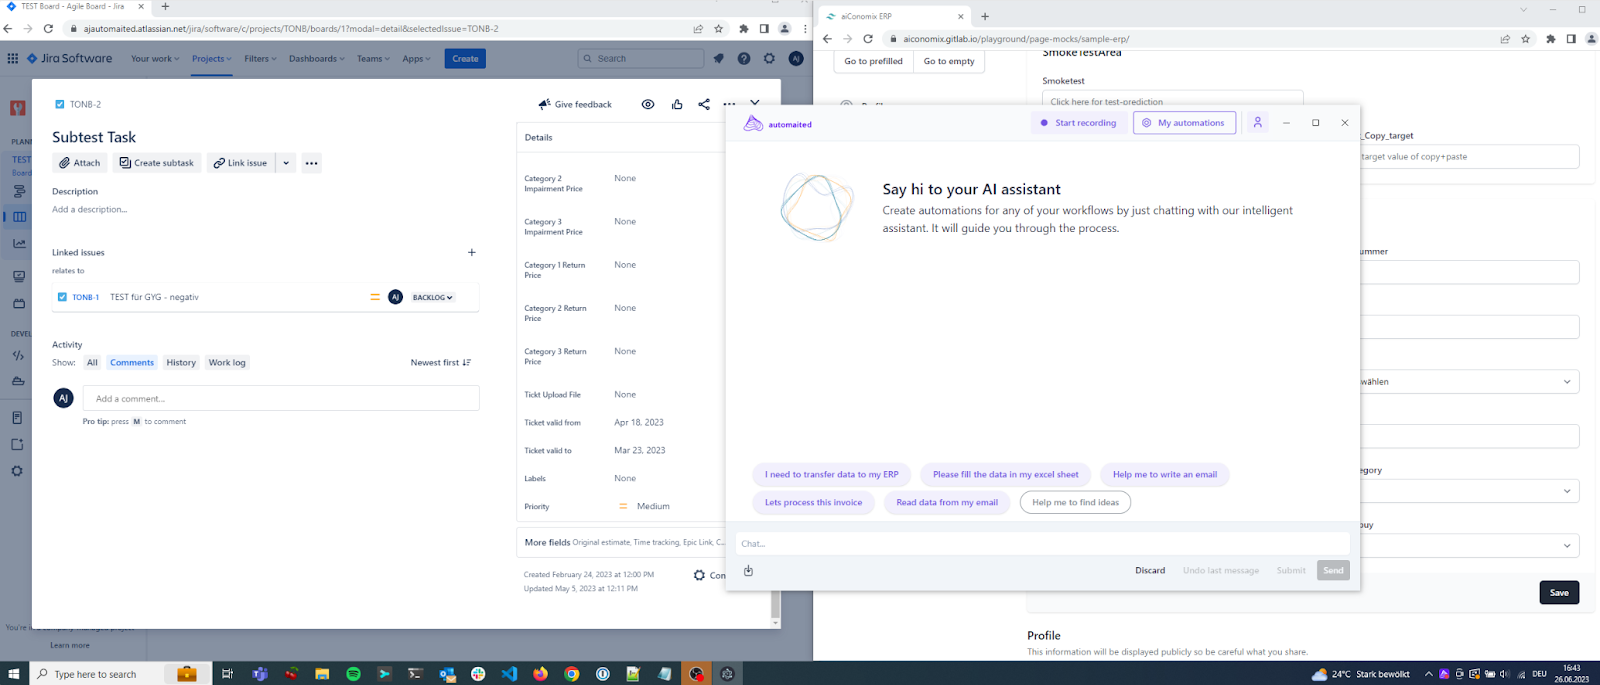Open Slack from the taskbar

click(x=478, y=674)
